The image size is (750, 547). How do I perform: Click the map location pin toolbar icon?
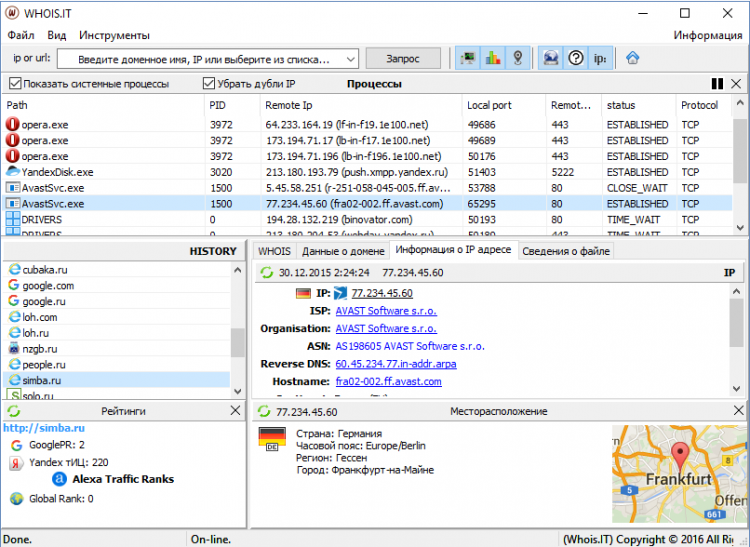point(517,58)
